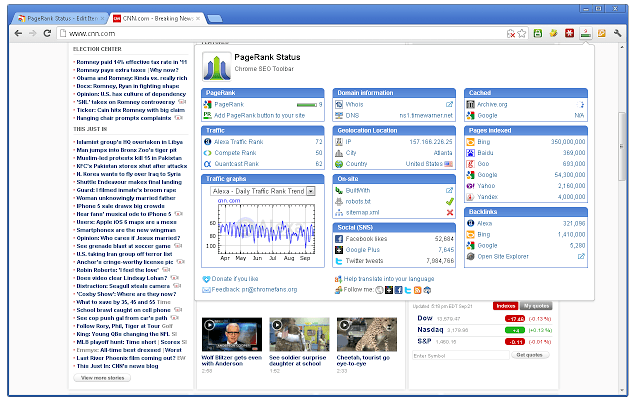The height and width of the screenshot is (400, 640).
Task: Click the orange pencil extension icon
Action: coord(602,33)
